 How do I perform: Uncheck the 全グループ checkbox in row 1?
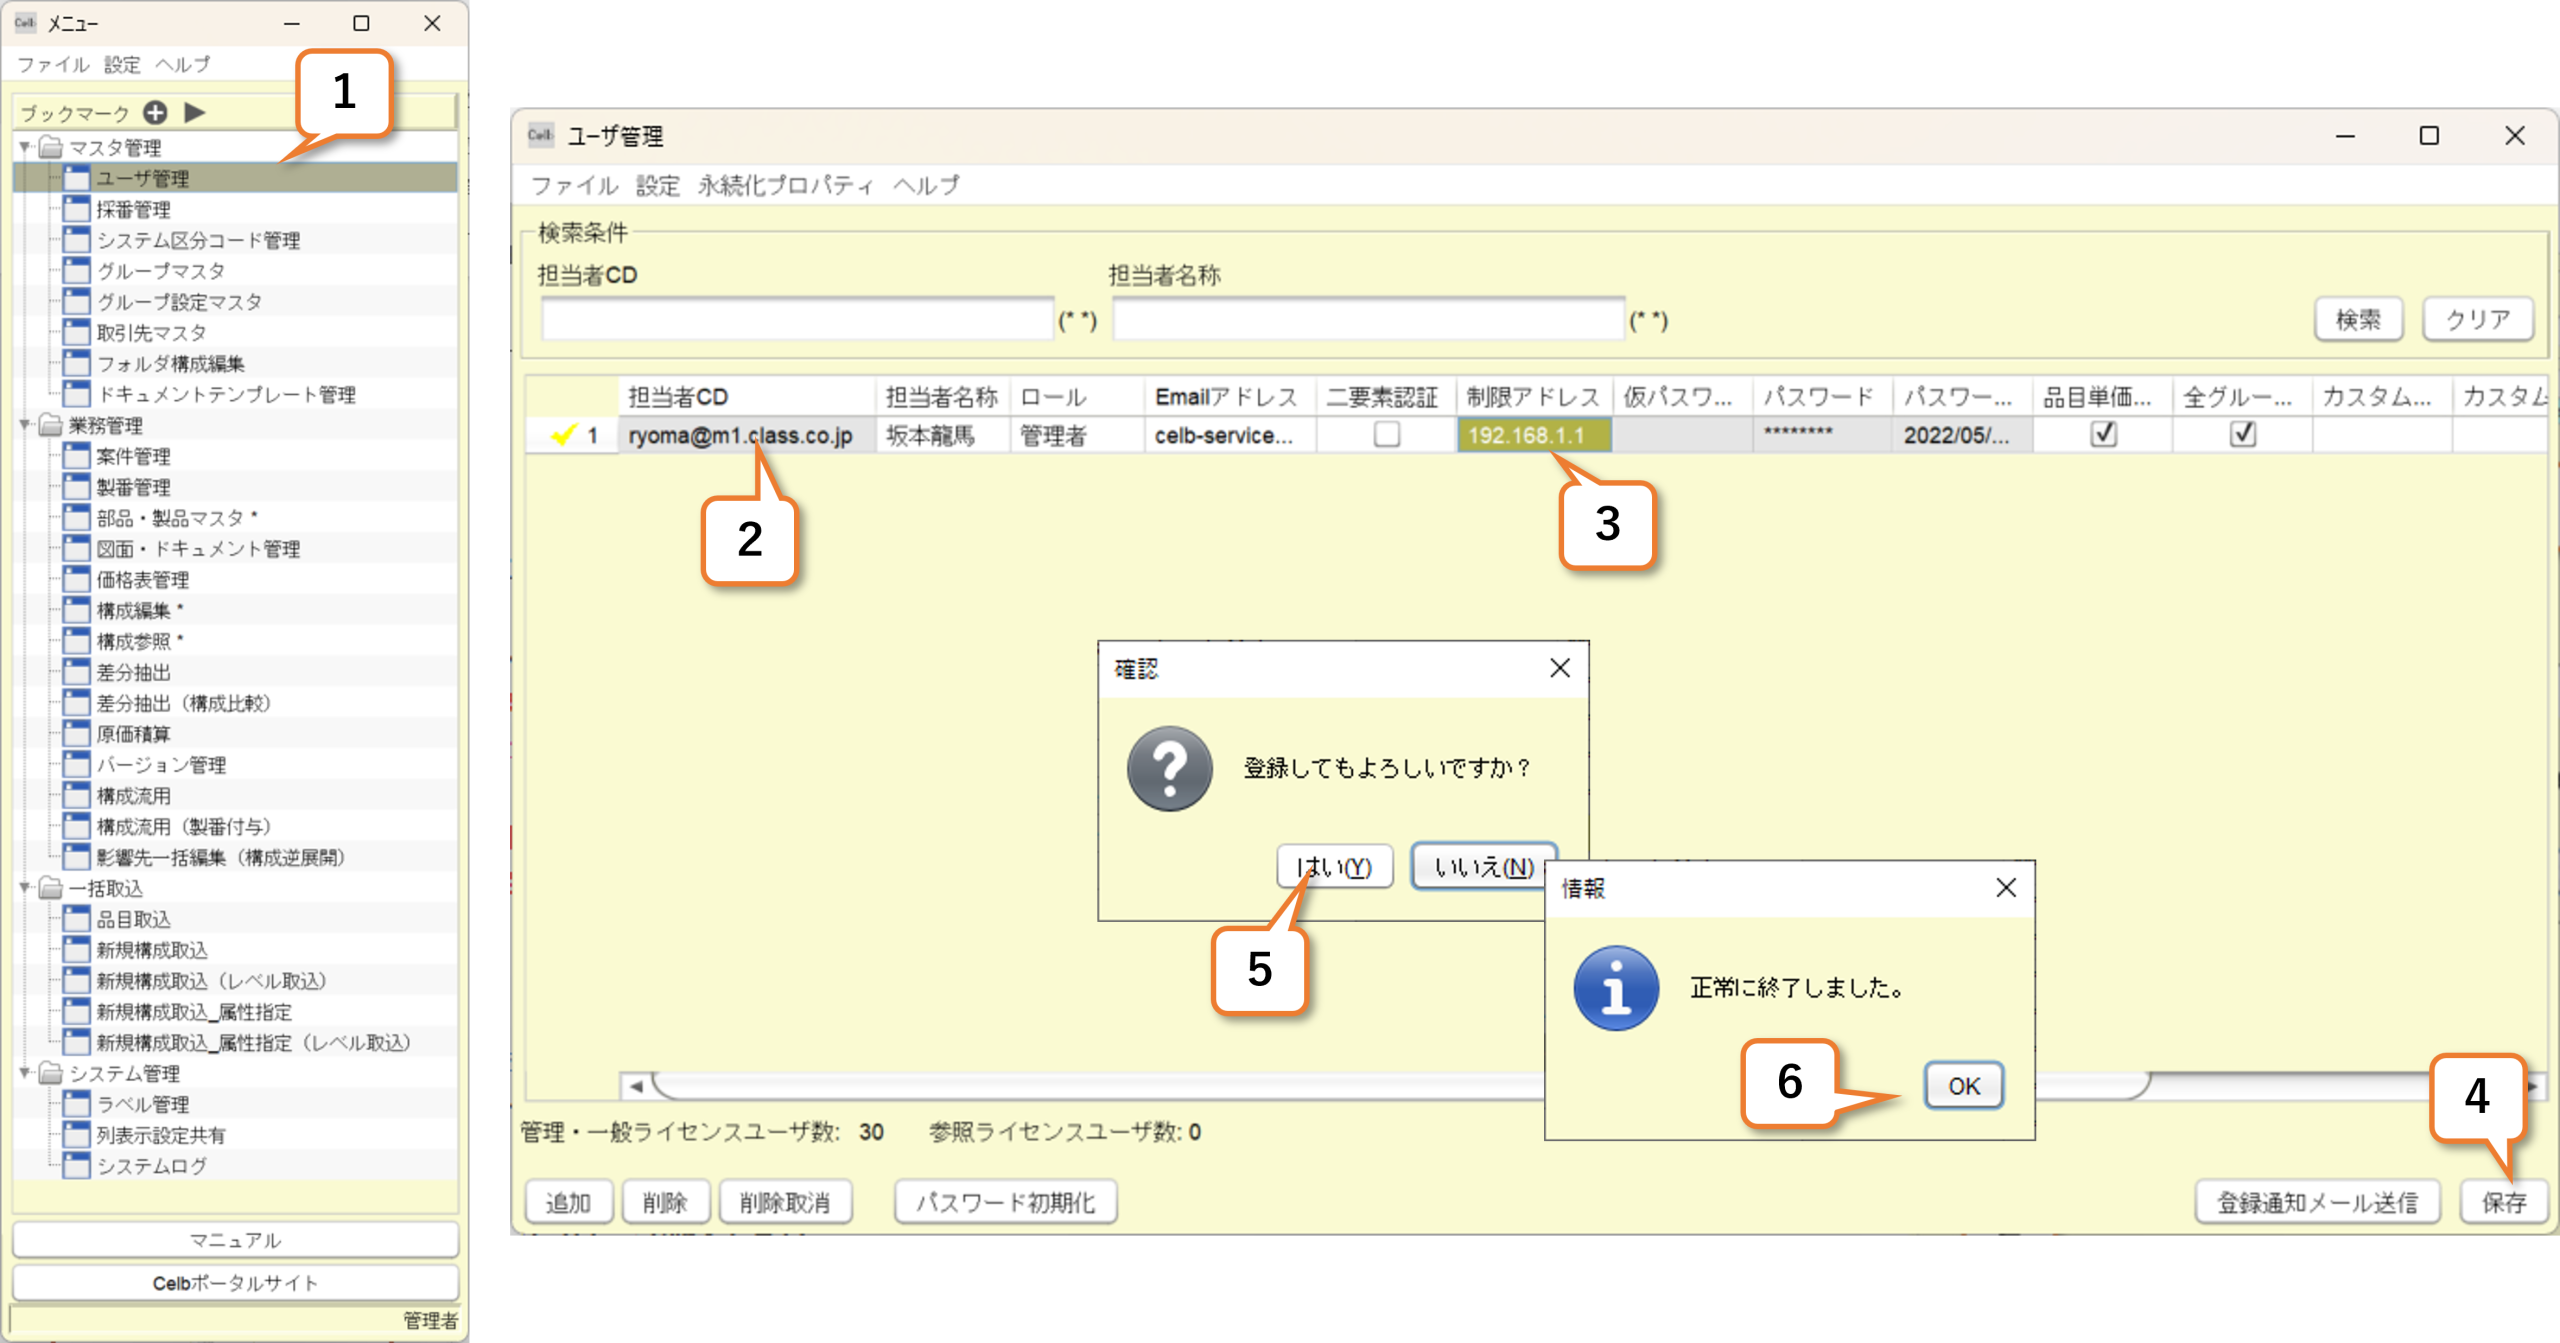2243,434
